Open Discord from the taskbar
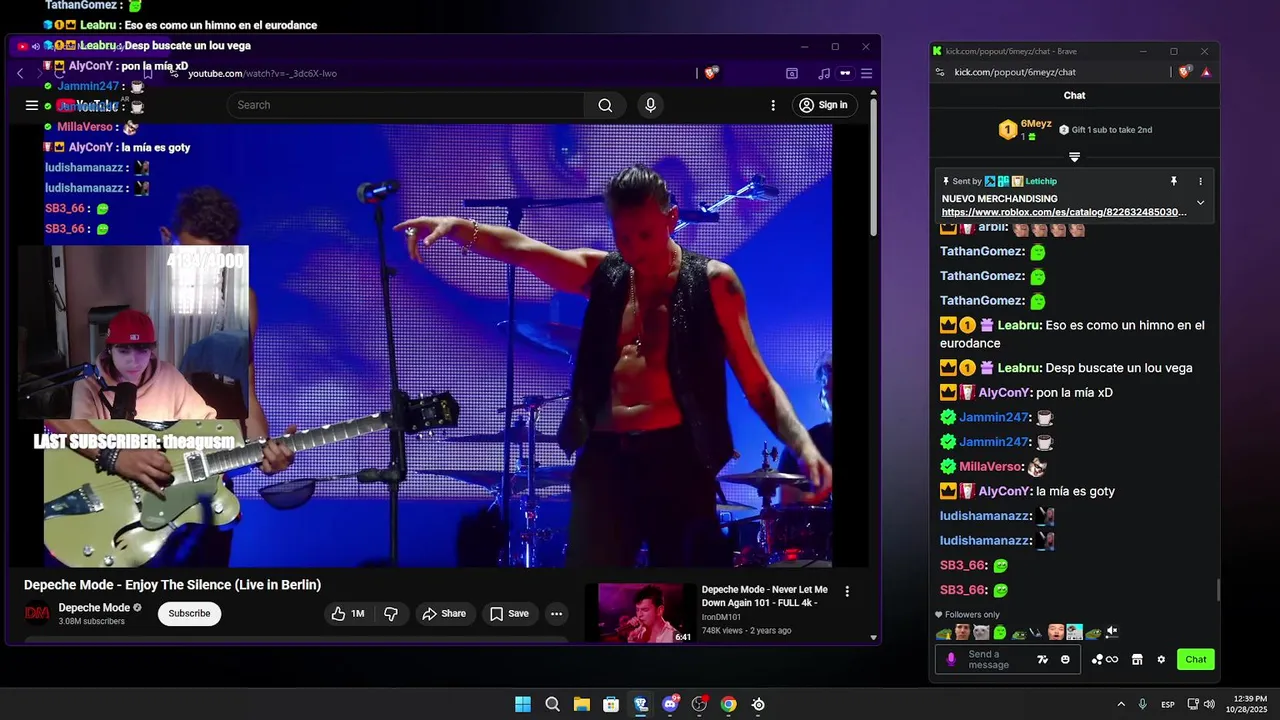The height and width of the screenshot is (720, 1280). 670,704
